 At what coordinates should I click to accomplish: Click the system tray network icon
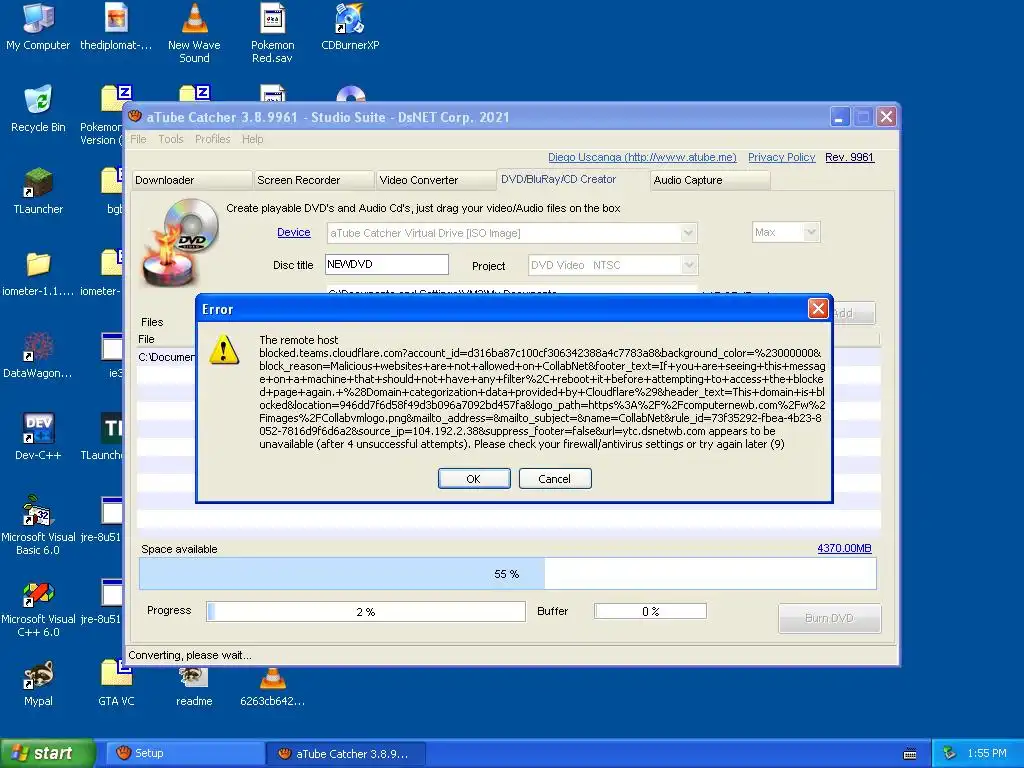coord(950,753)
